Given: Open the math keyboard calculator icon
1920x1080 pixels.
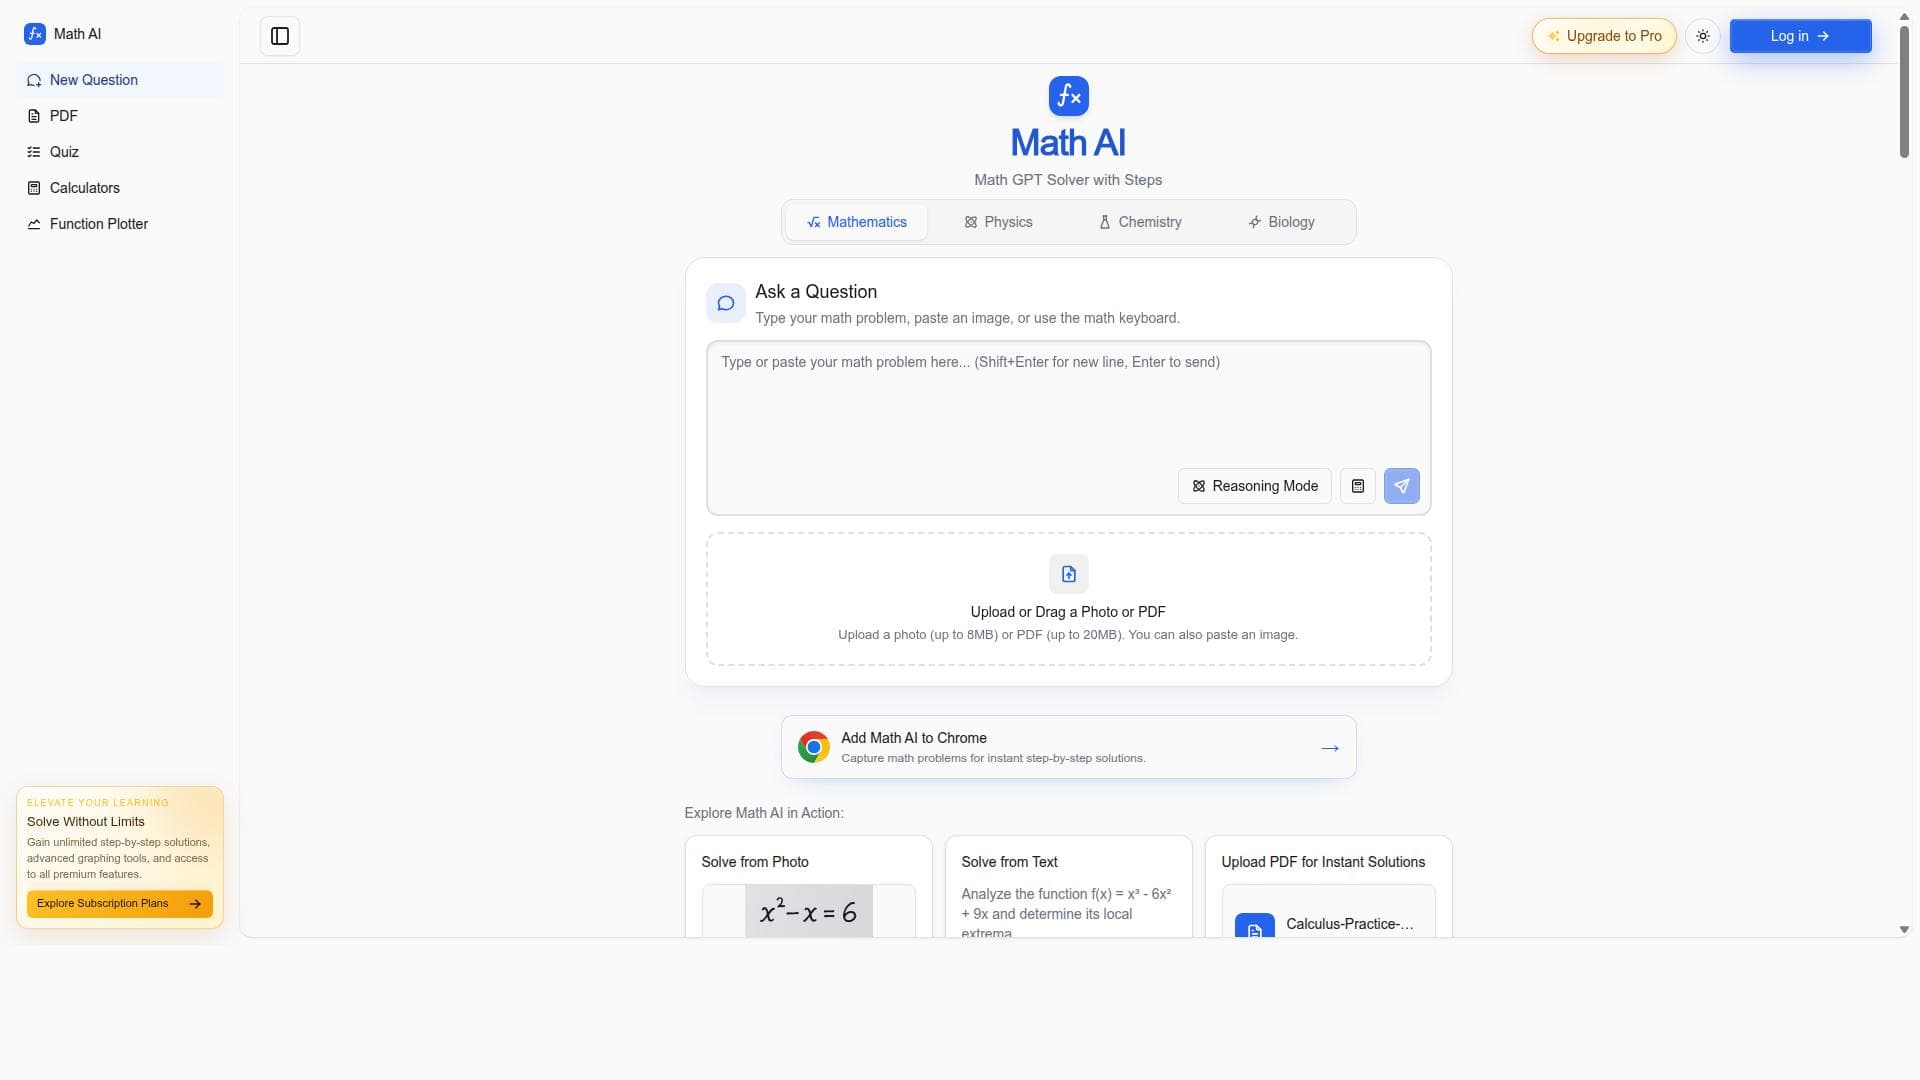Looking at the screenshot, I should pos(1357,486).
